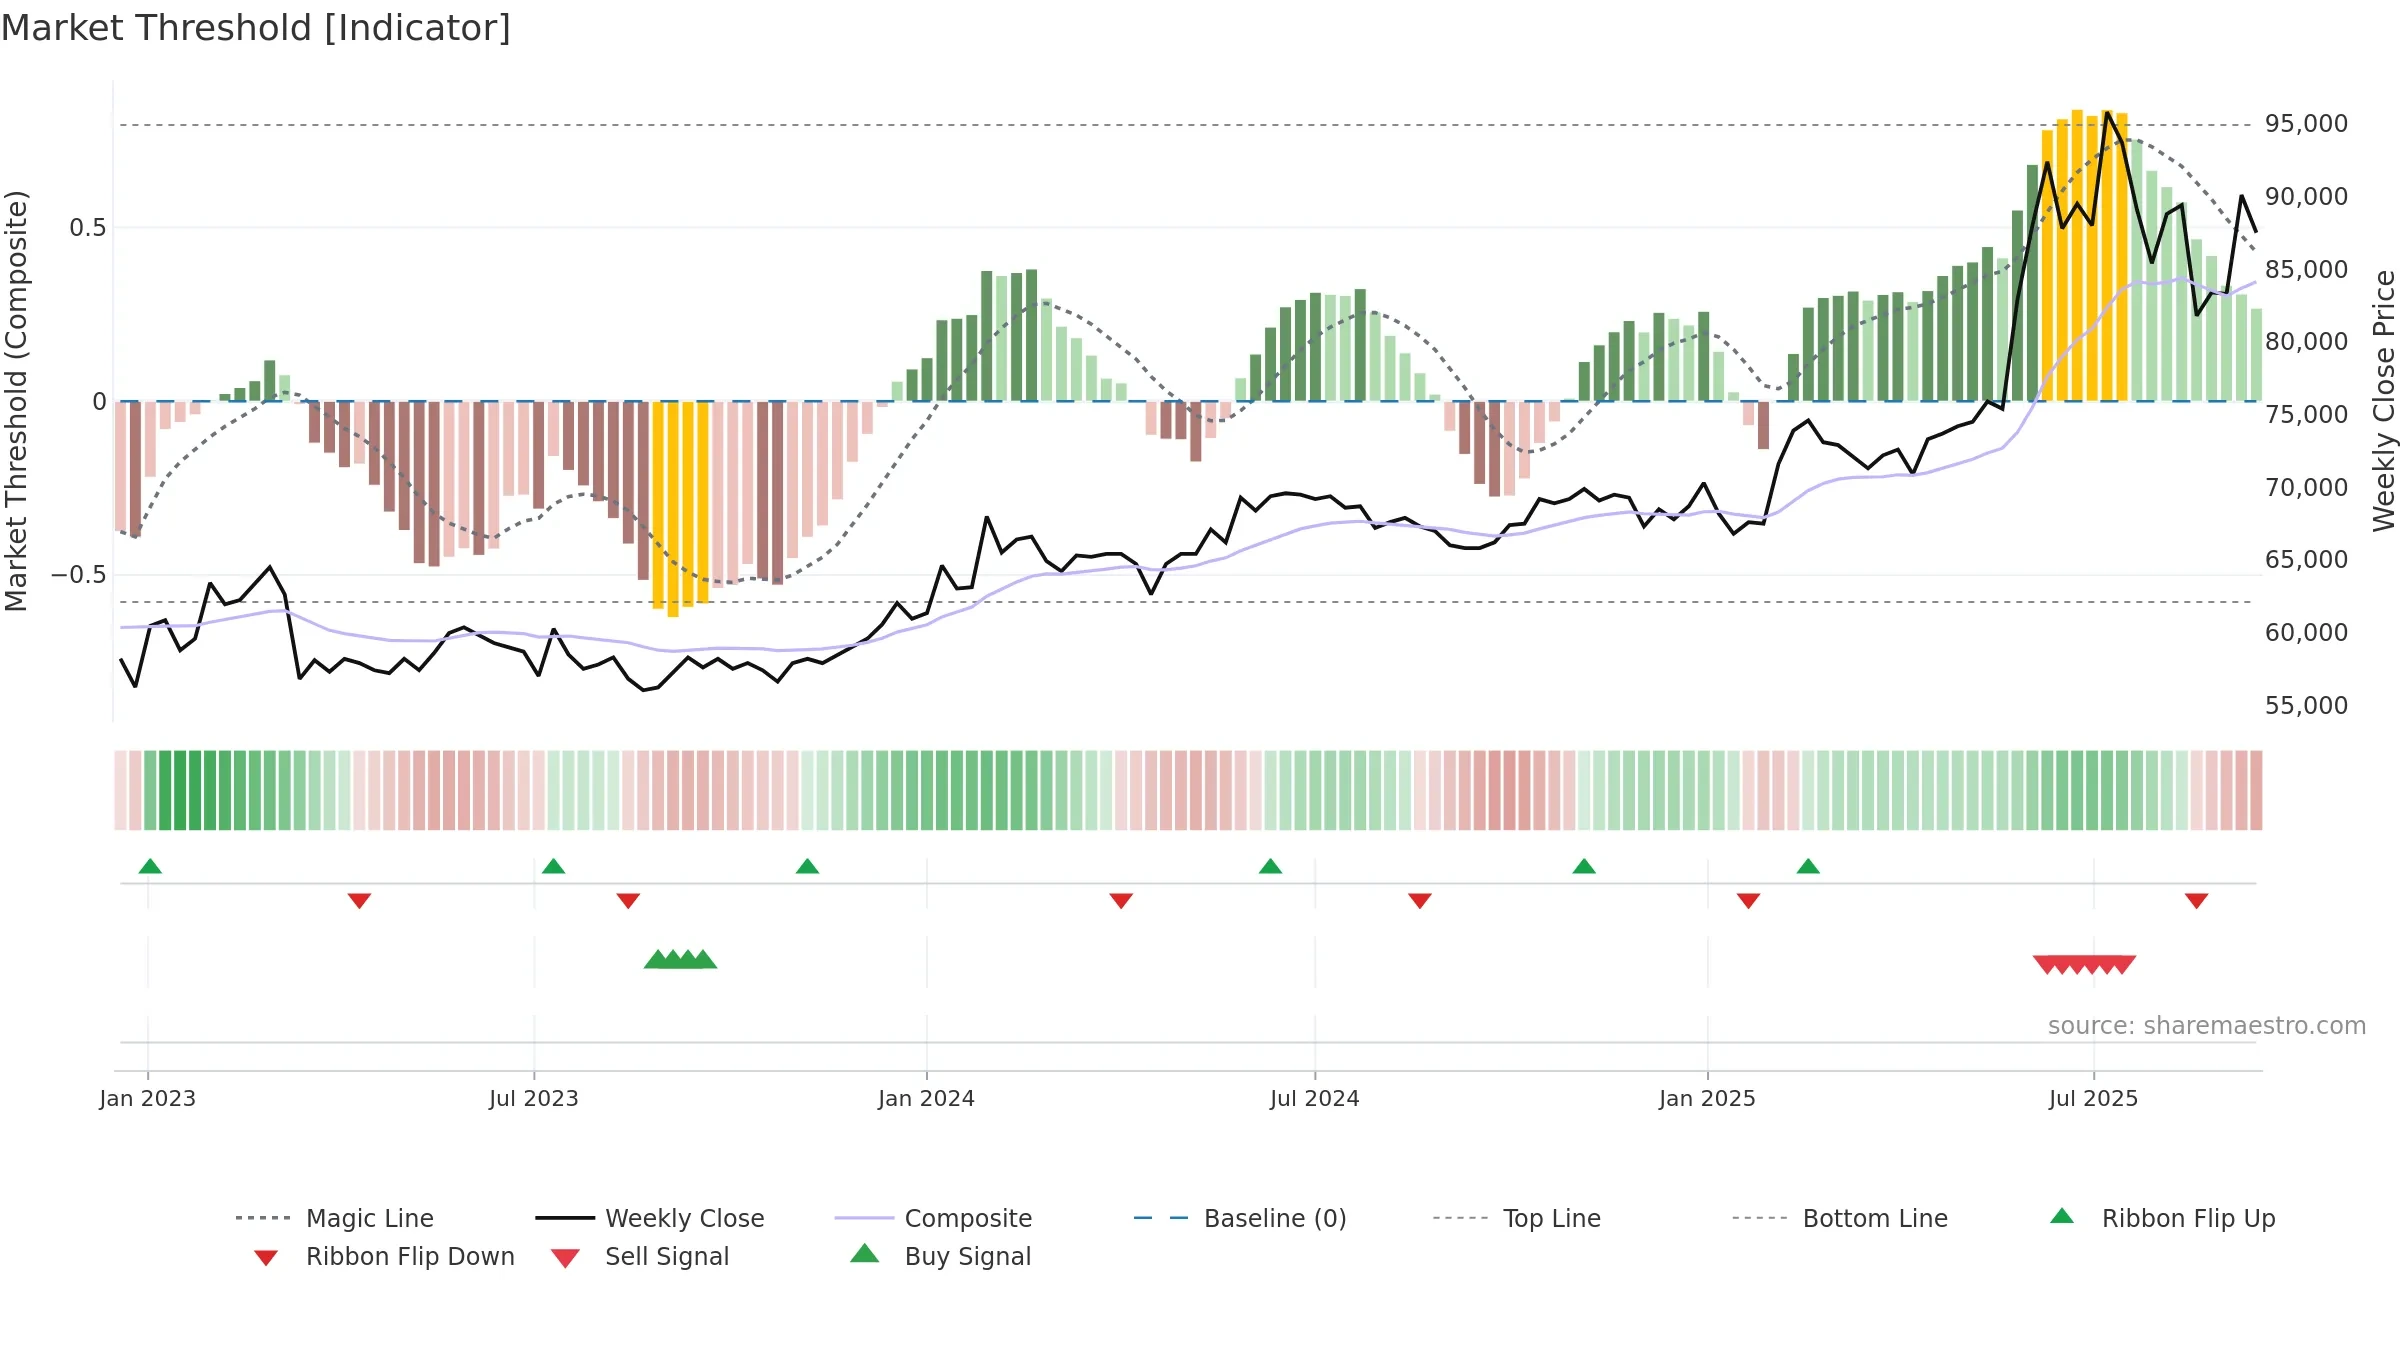
Task: Click the 80,000 price axis label
Action: click(2306, 341)
